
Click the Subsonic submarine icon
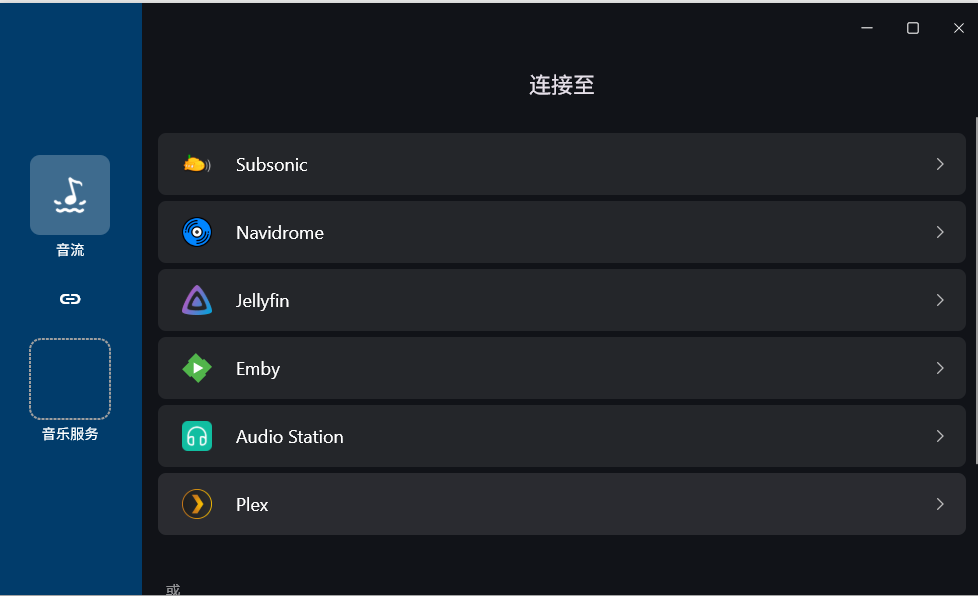[197, 164]
